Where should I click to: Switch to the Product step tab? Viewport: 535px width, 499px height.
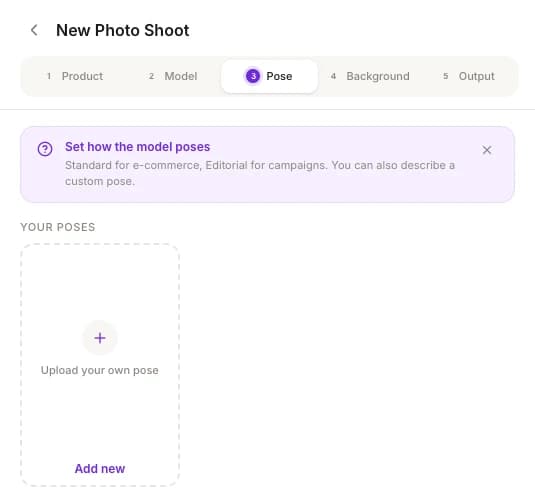click(x=75, y=76)
